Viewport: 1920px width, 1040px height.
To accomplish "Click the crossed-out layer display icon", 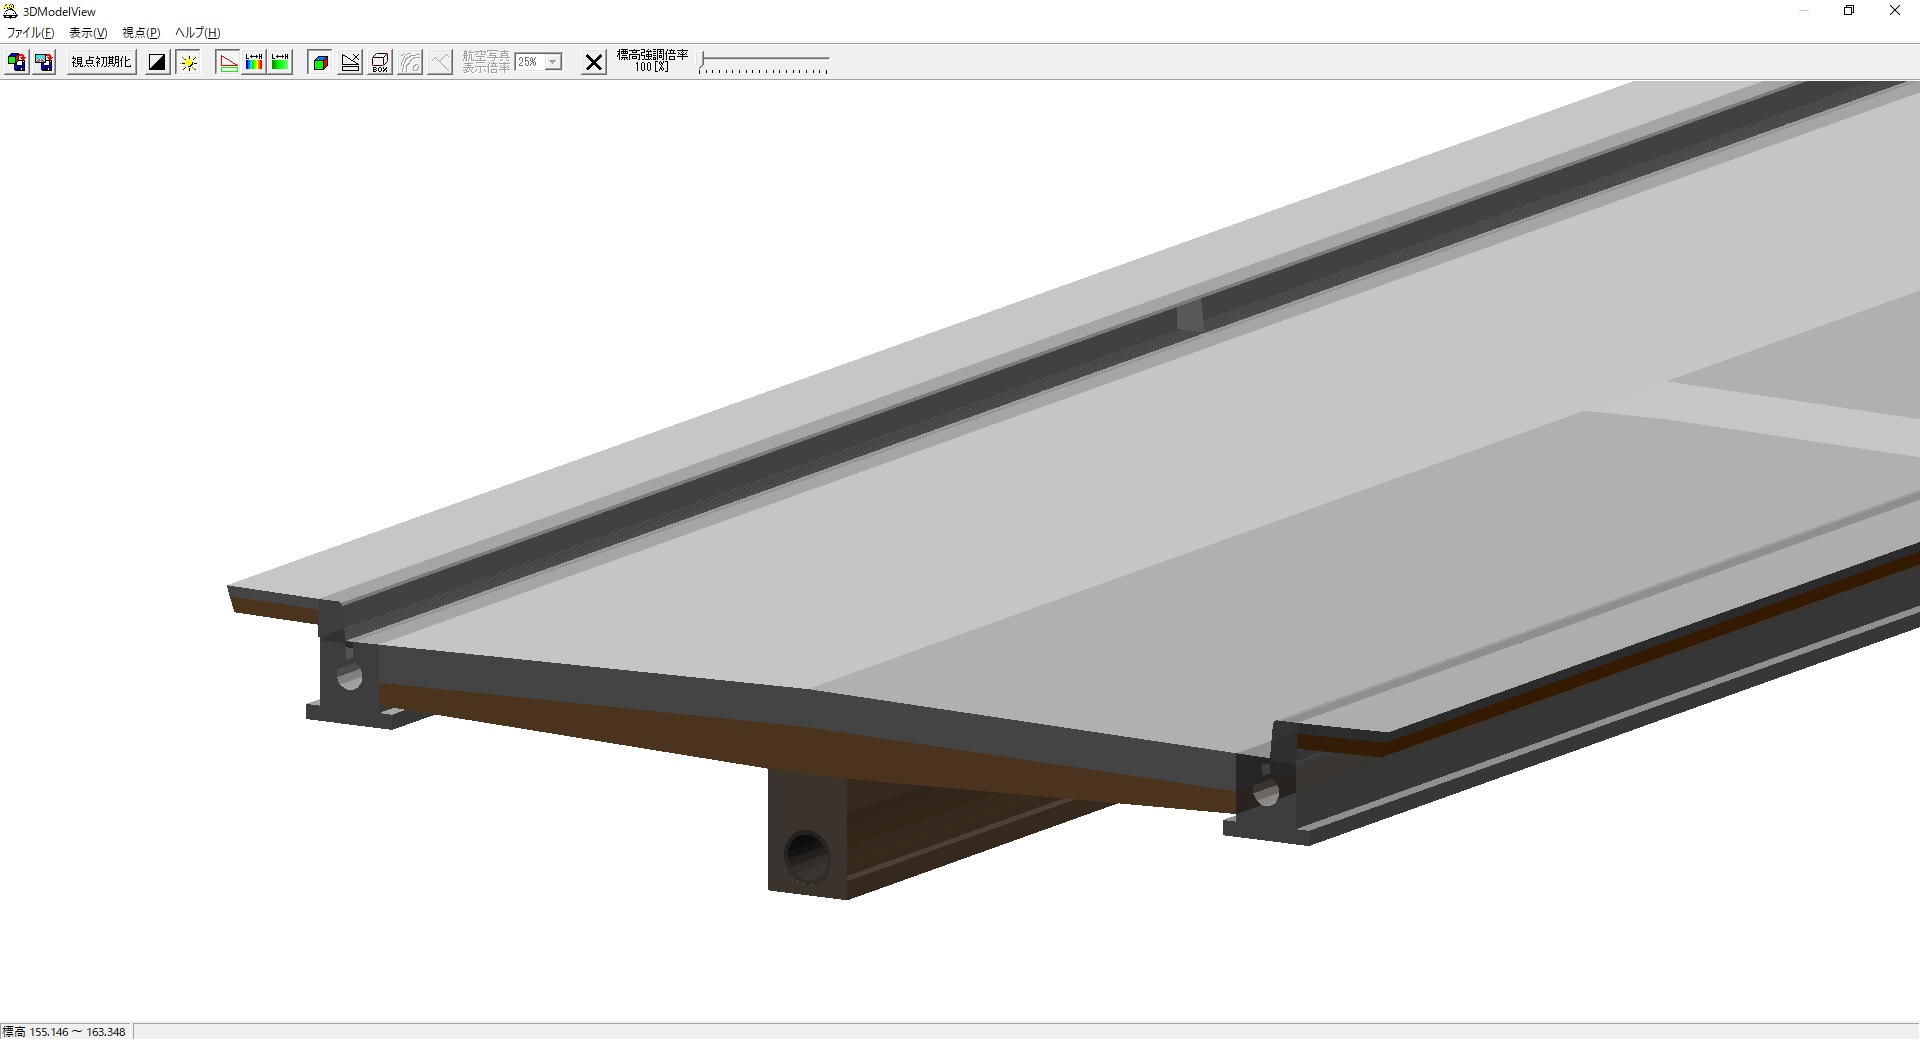I will (x=350, y=62).
